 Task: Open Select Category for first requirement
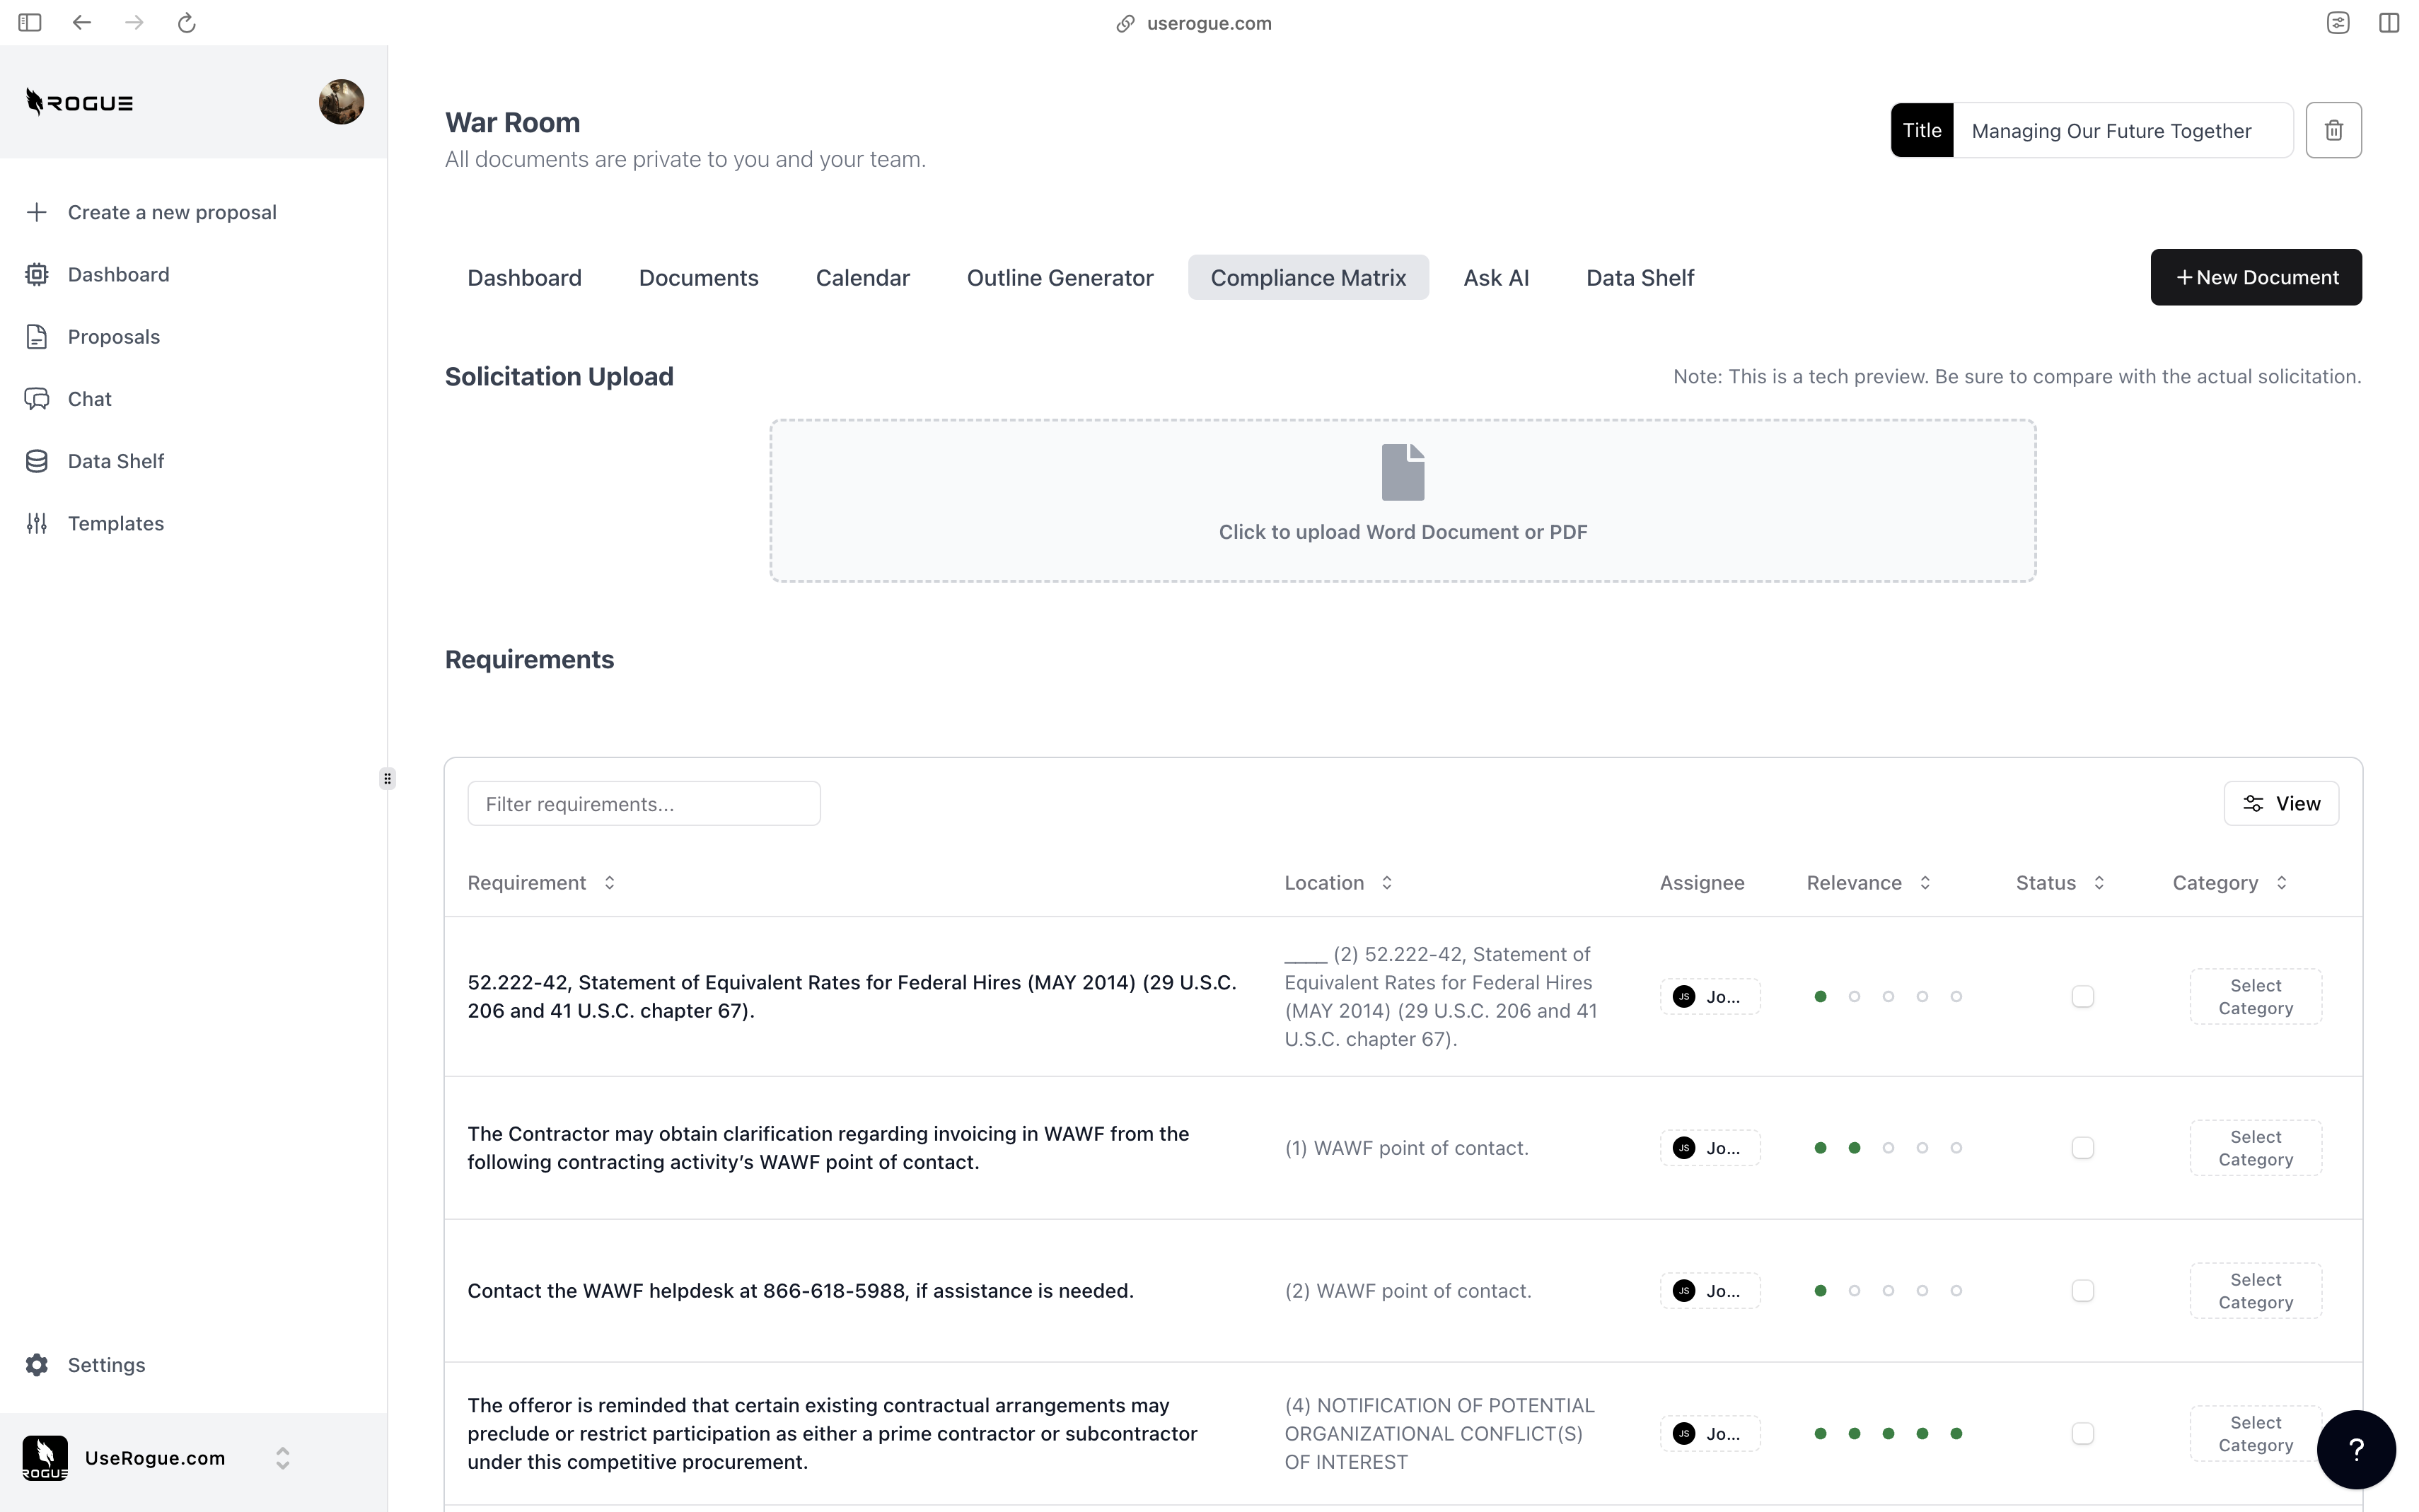2255,996
